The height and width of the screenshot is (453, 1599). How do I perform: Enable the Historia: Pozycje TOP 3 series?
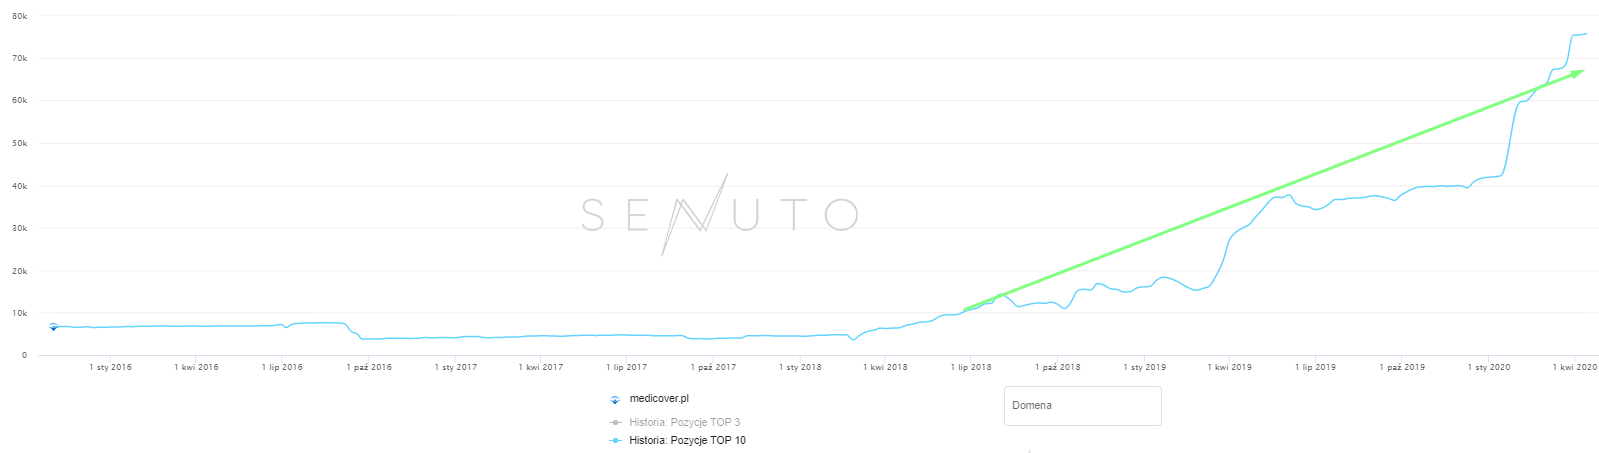click(x=684, y=423)
